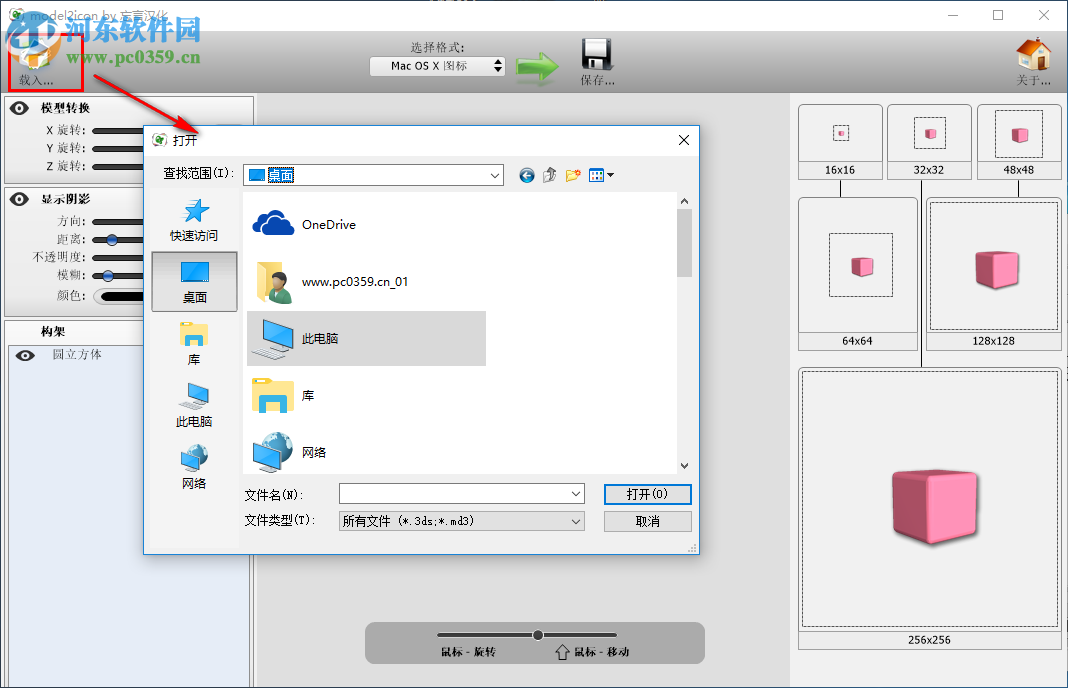This screenshot has height=688, width=1068.
Task: Click the 取消 cancel button
Action: 646,520
